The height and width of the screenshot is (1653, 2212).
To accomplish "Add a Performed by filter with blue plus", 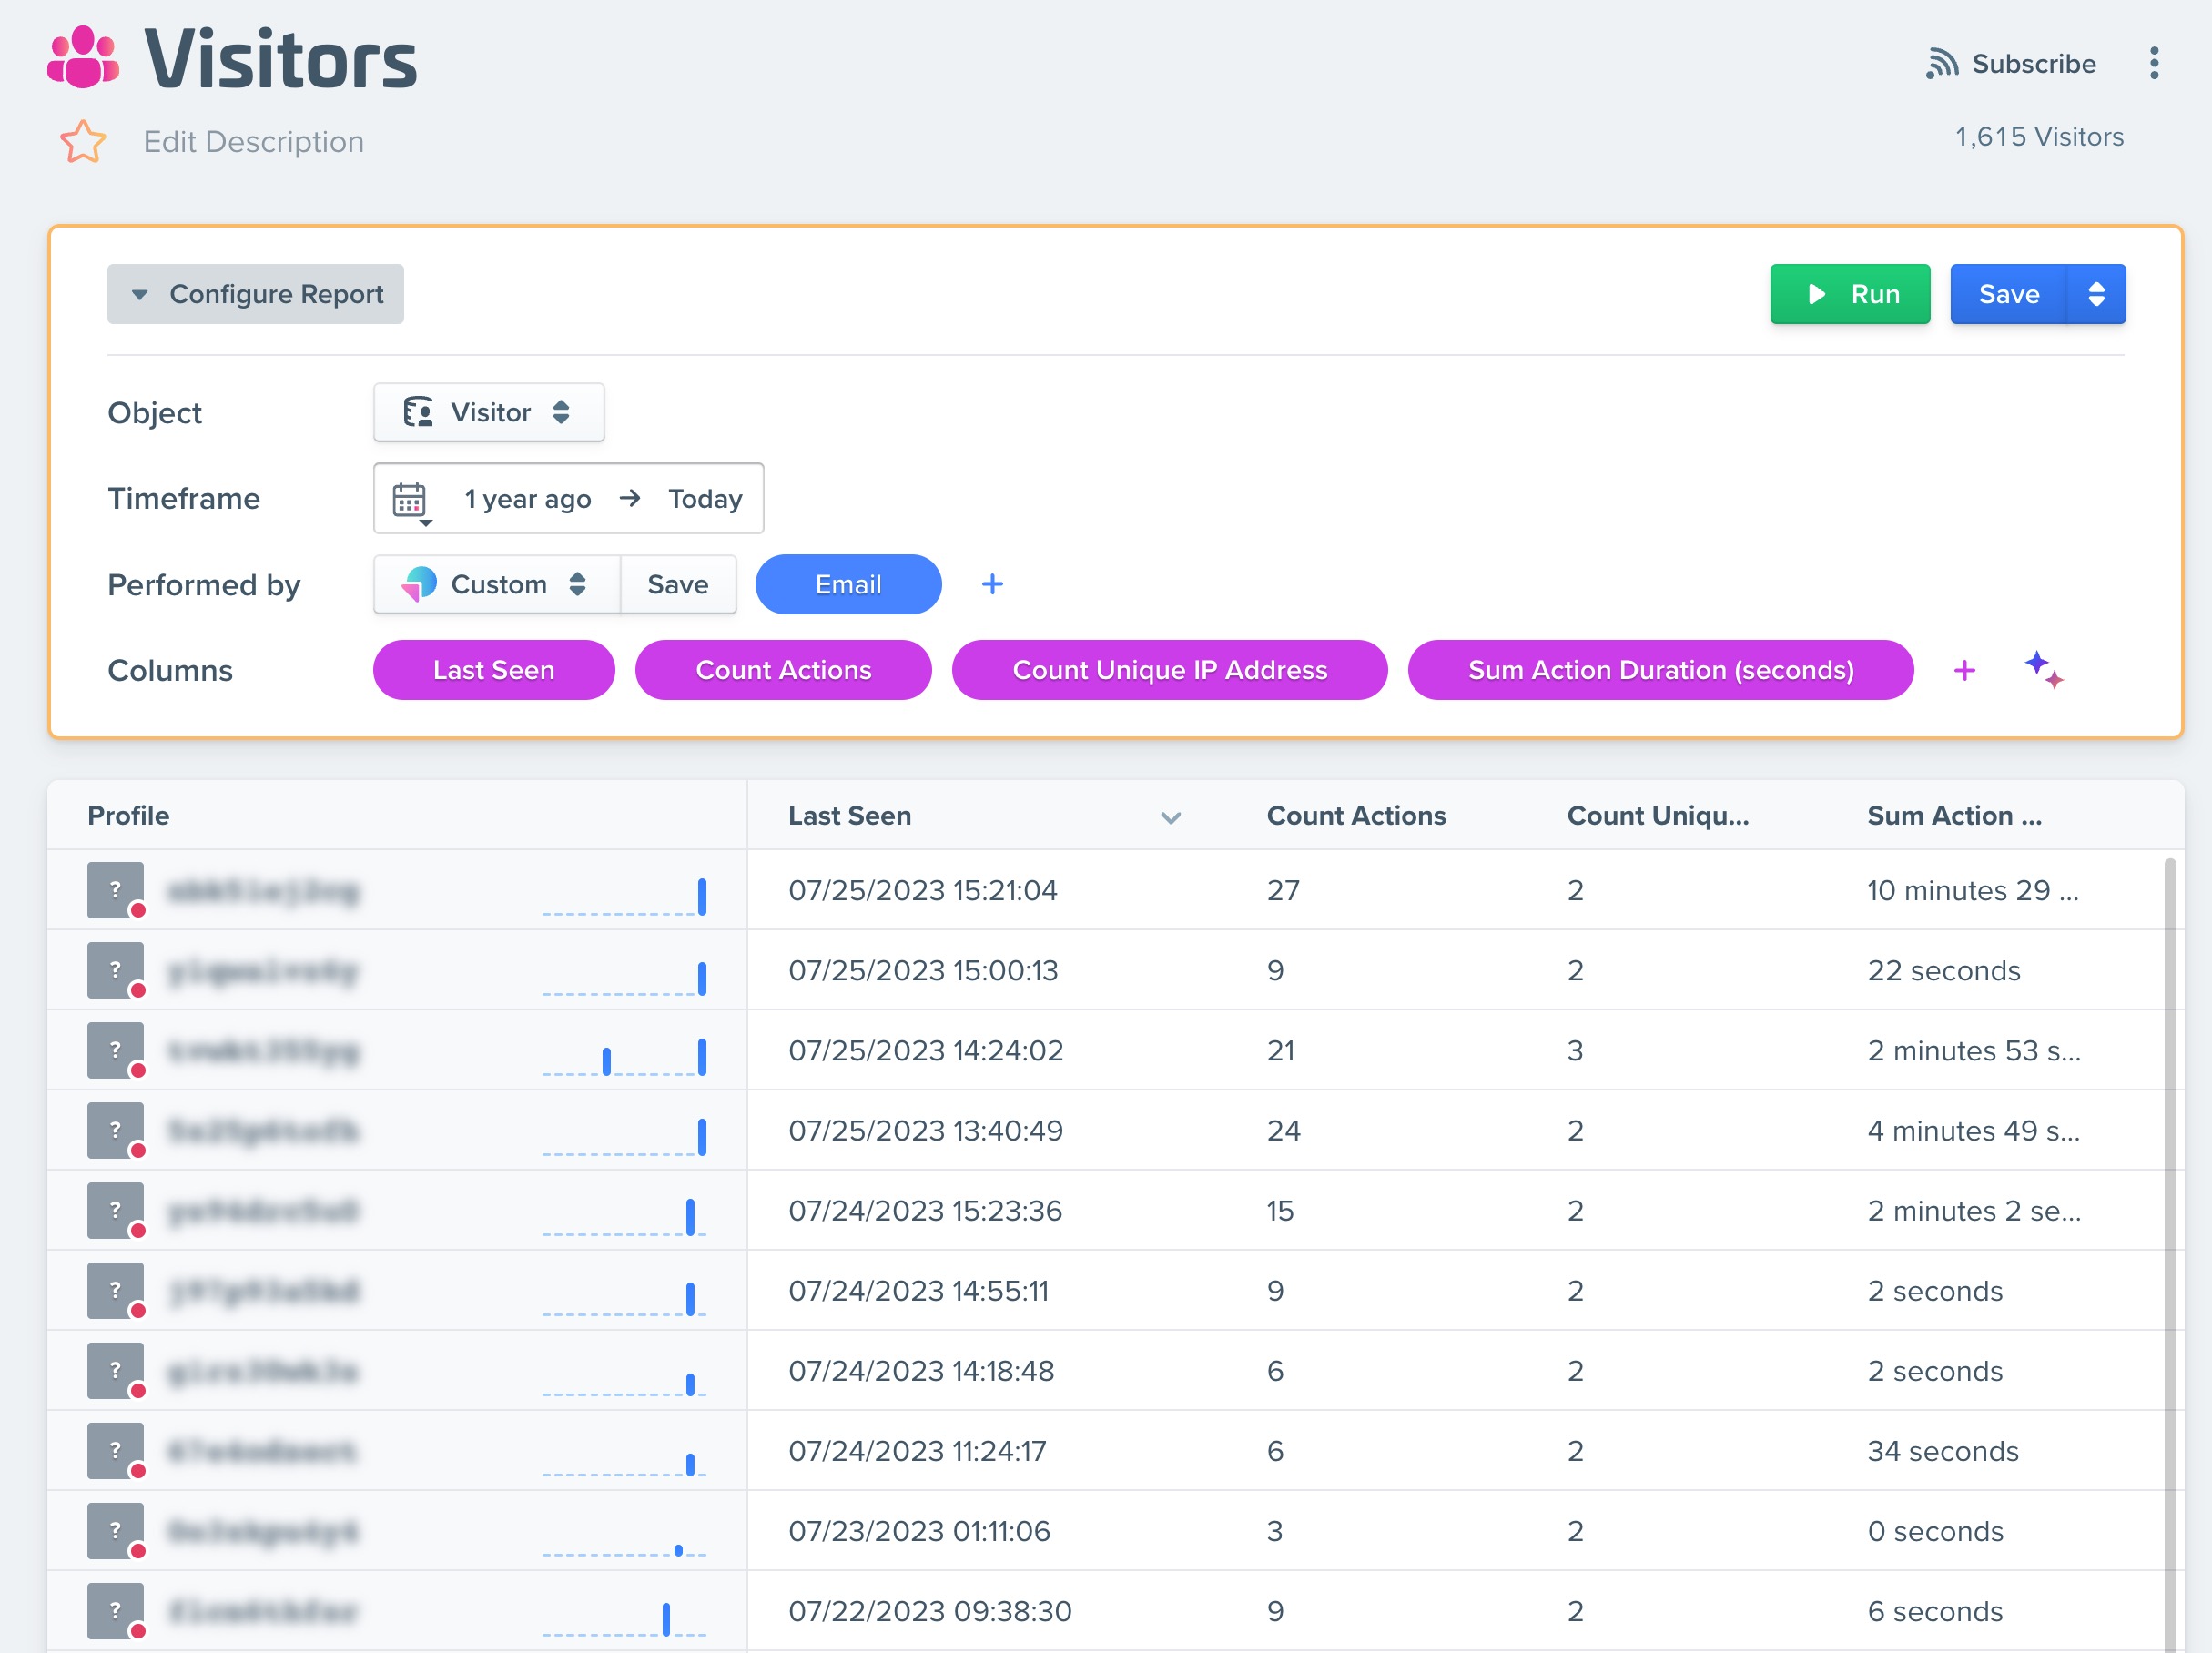I will pyautogui.click(x=991, y=584).
